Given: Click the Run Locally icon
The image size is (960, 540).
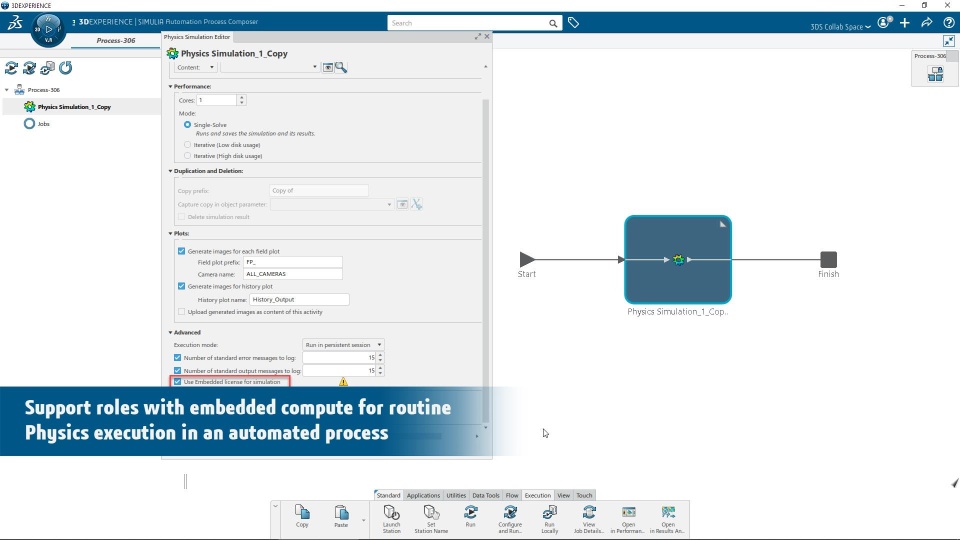Looking at the screenshot, I should (x=550, y=512).
